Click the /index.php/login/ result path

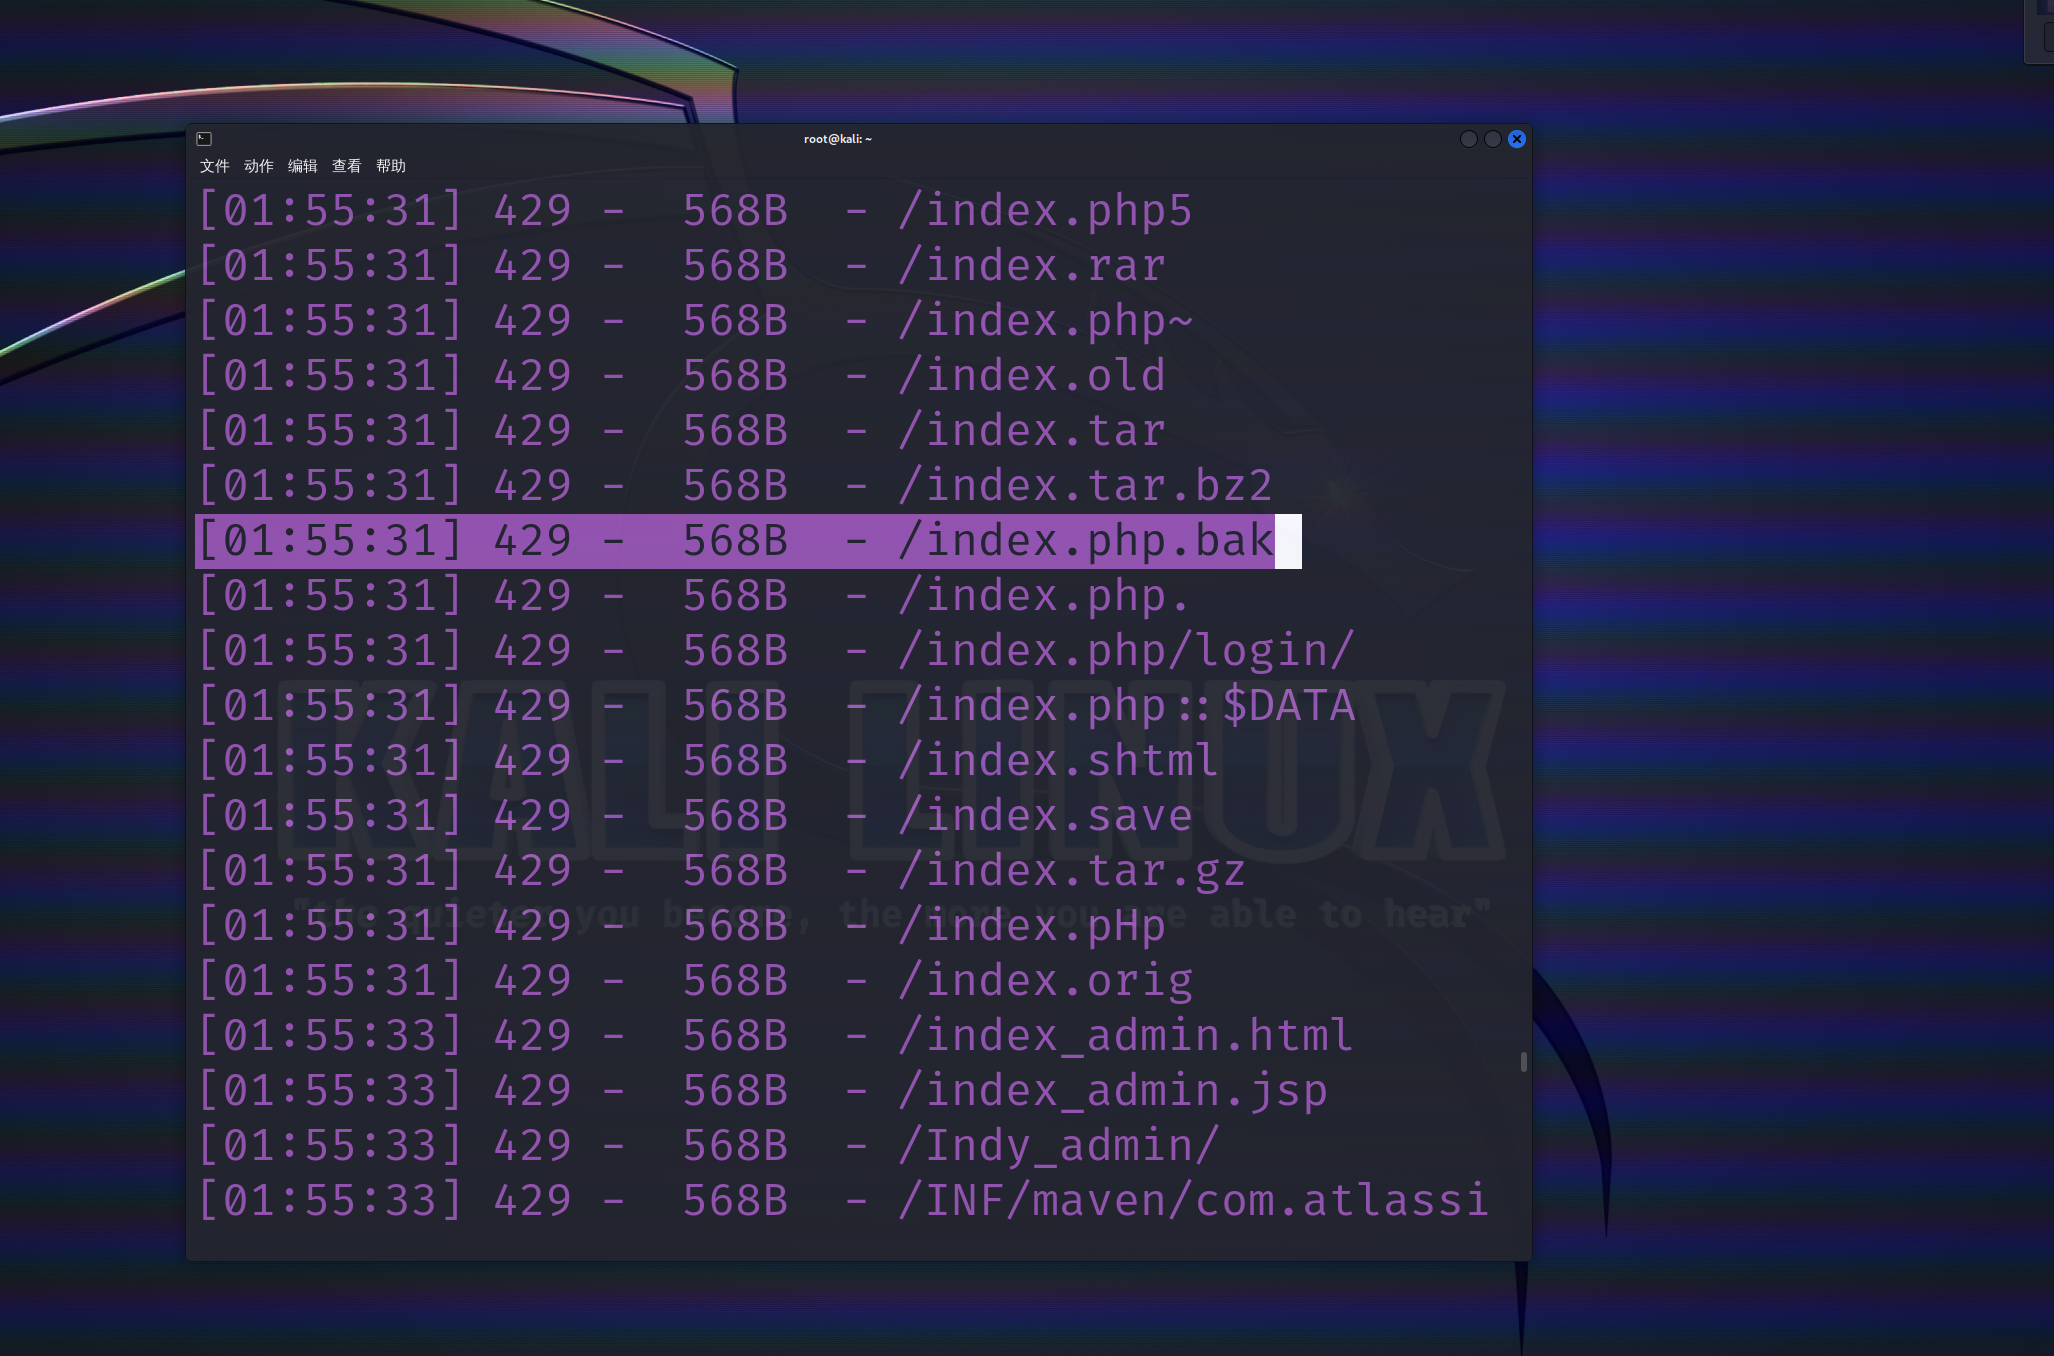point(1126,651)
